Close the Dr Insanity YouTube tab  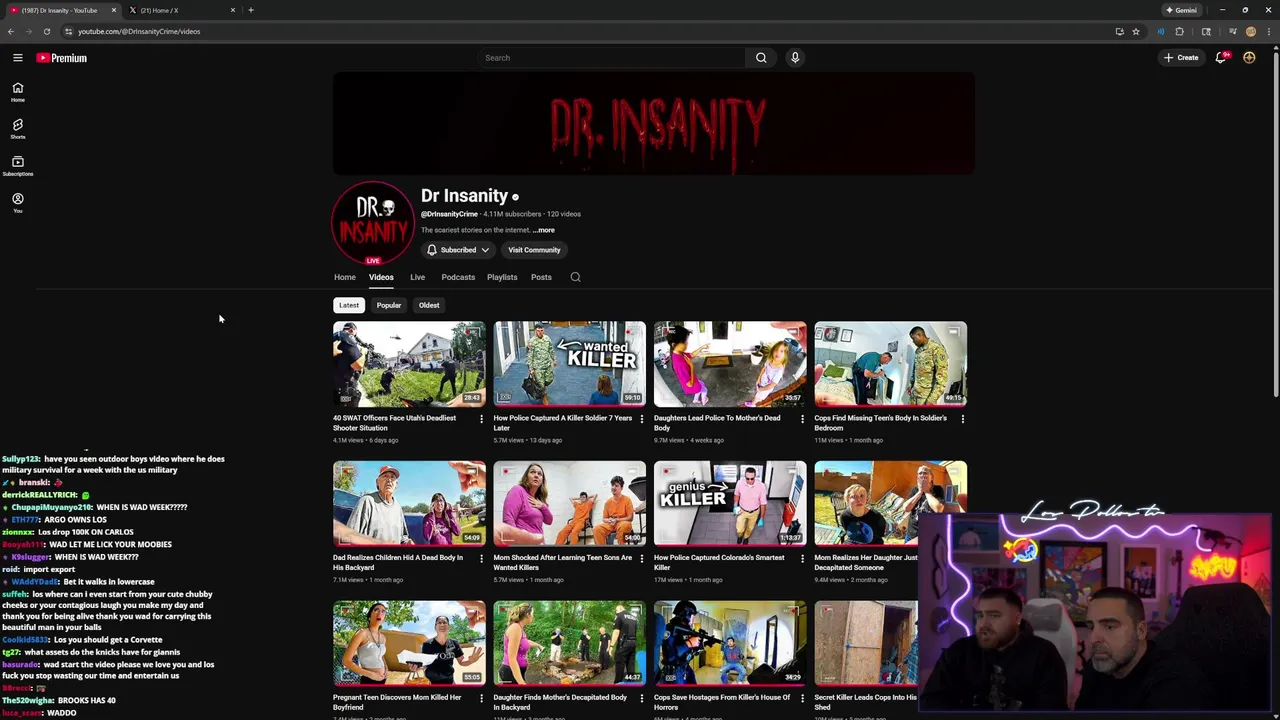pos(114,10)
